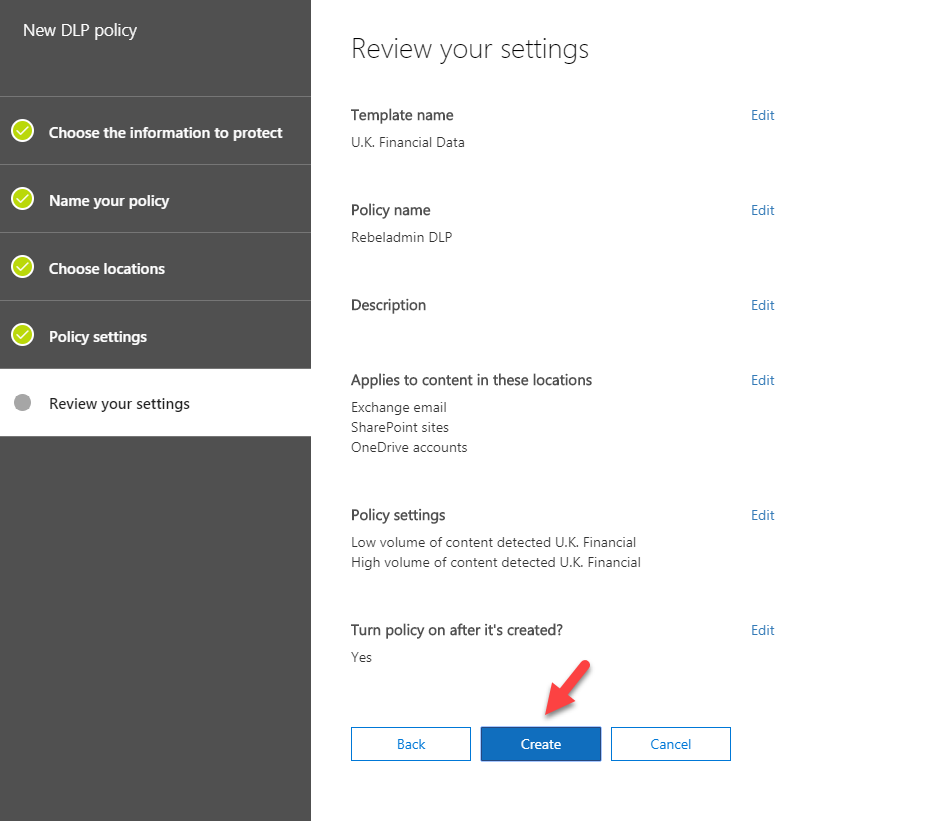The height and width of the screenshot is (821, 933).
Task: Open the Policy settings wizard step
Action: pyautogui.click(x=155, y=335)
